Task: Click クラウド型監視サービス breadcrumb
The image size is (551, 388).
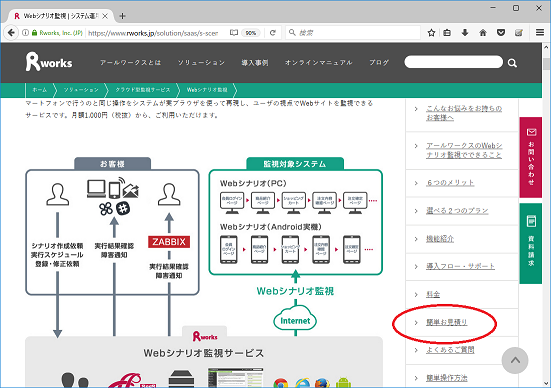Action: click(143, 90)
